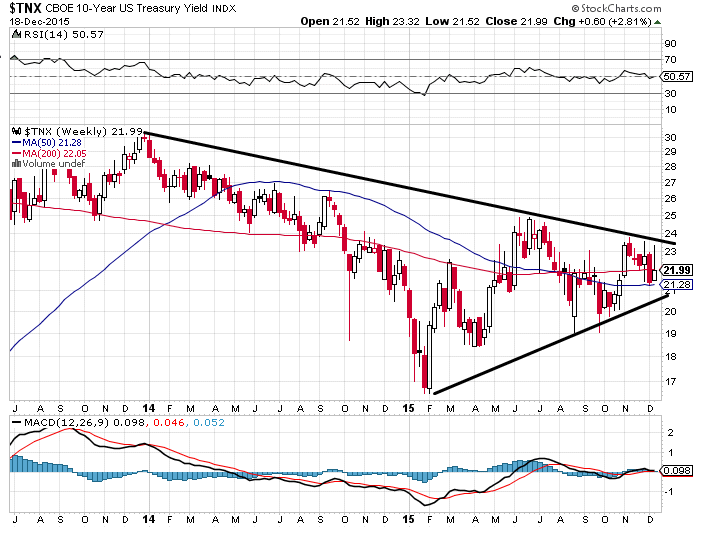Select the MA(200) 22.05 legend text
The height and width of the screenshot is (535, 727).
(54, 153)
